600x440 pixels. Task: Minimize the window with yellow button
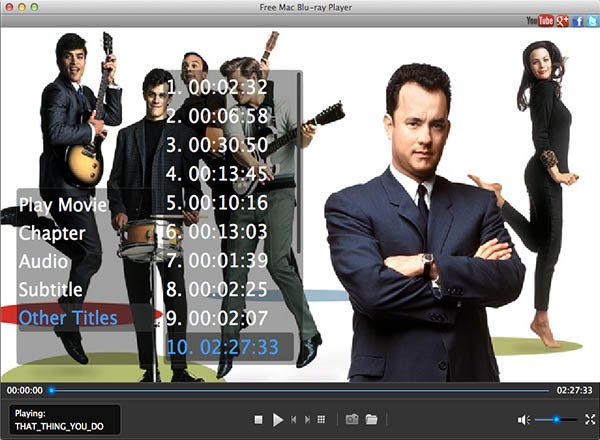(22, 7)
